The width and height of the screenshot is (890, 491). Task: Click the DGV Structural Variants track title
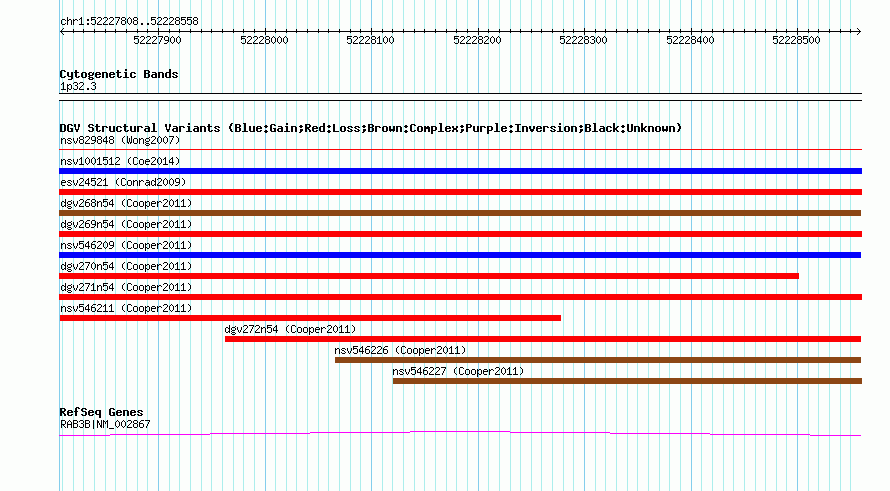370,128
